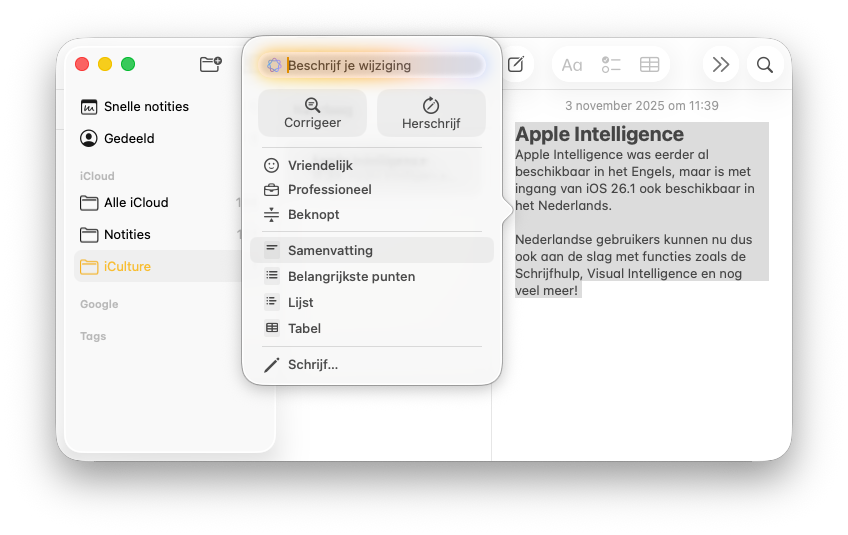Insert a table using toolbar icon
Viewport: 848px width, 535px height.
[x=649, y=65]
